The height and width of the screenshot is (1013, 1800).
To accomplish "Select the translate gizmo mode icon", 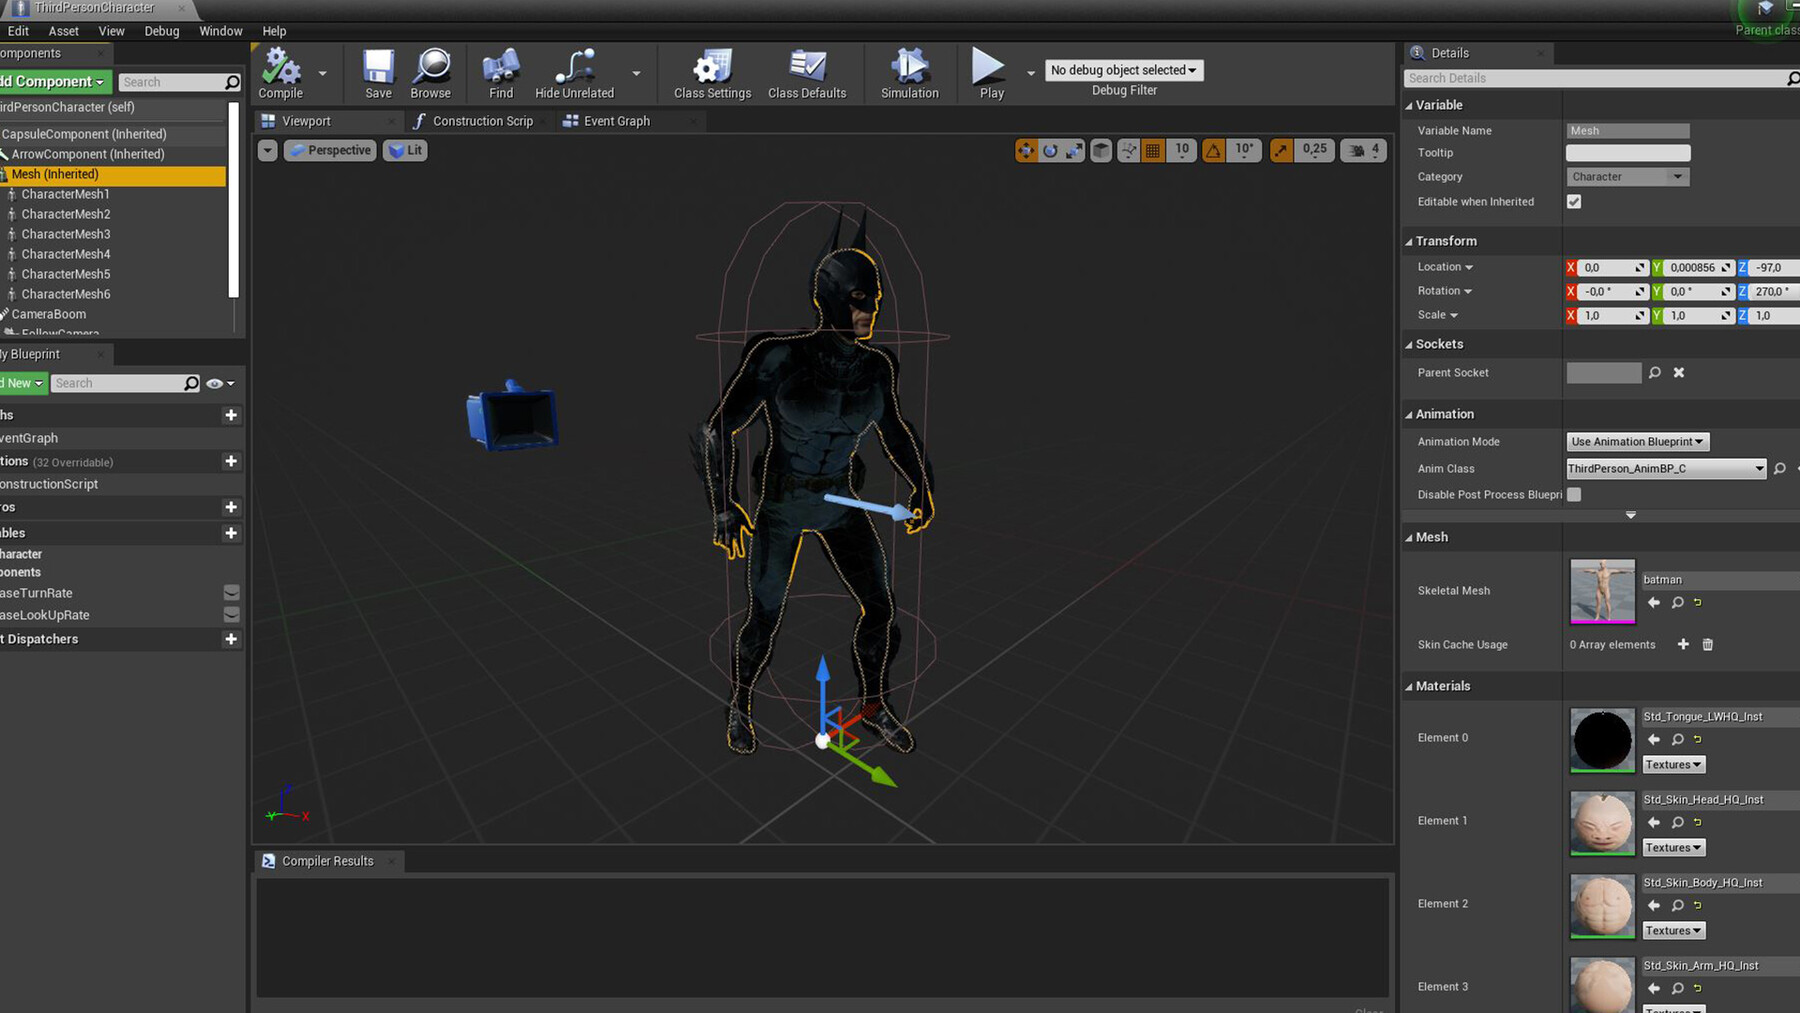I will click(1026, 151).
